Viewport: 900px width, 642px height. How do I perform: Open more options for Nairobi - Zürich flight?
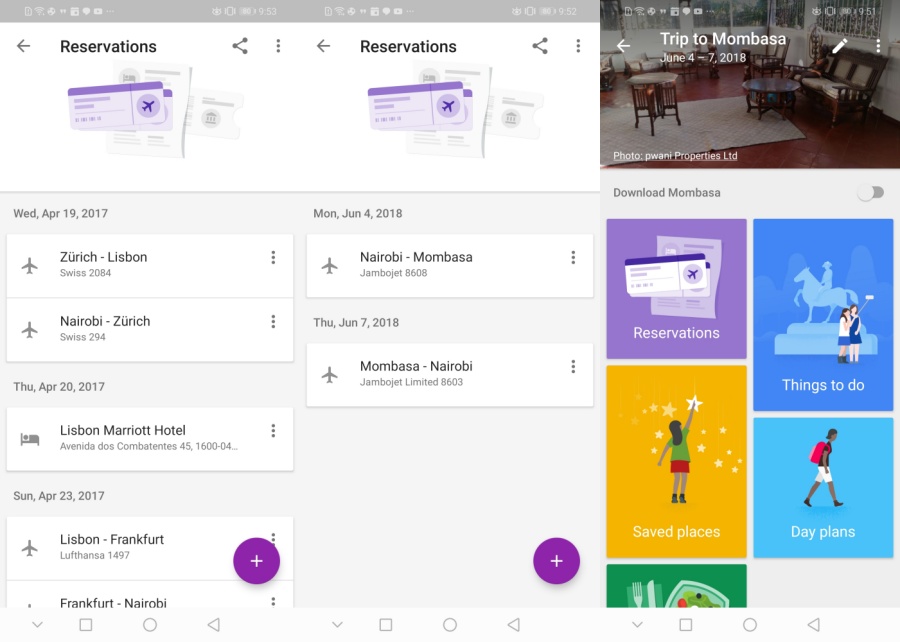pos(273,322)
